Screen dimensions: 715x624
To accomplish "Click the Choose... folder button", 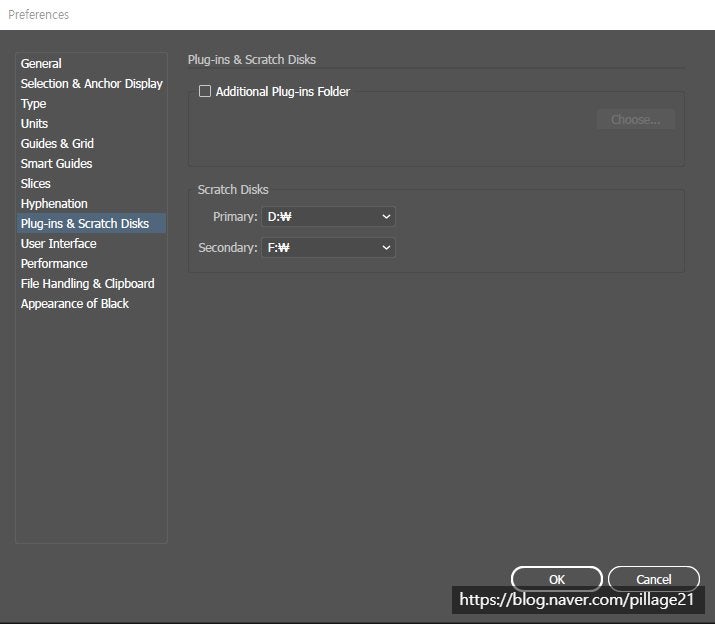I will coord(636,120).
